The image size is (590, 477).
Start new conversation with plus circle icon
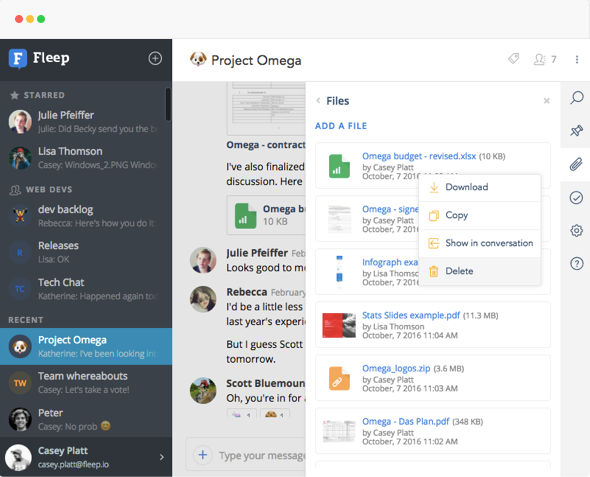(155, 58)
